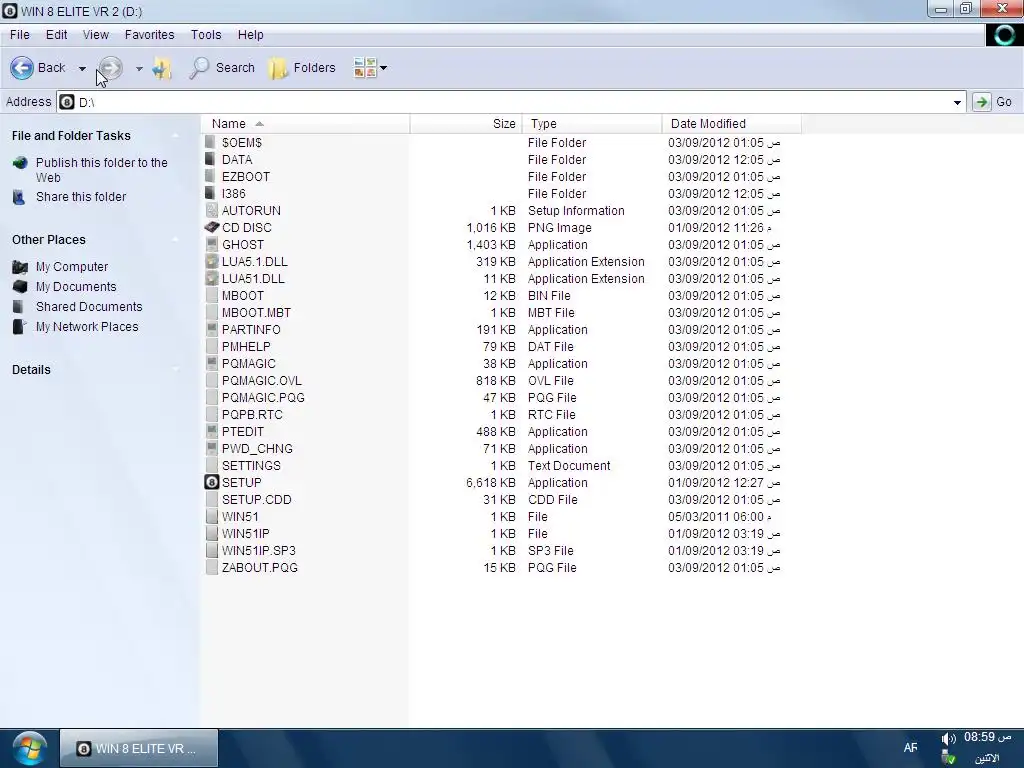The width and height of the screenshot is (1024, 768).
Task: Open the Views dropdown arrow
Action: (383, 67)
